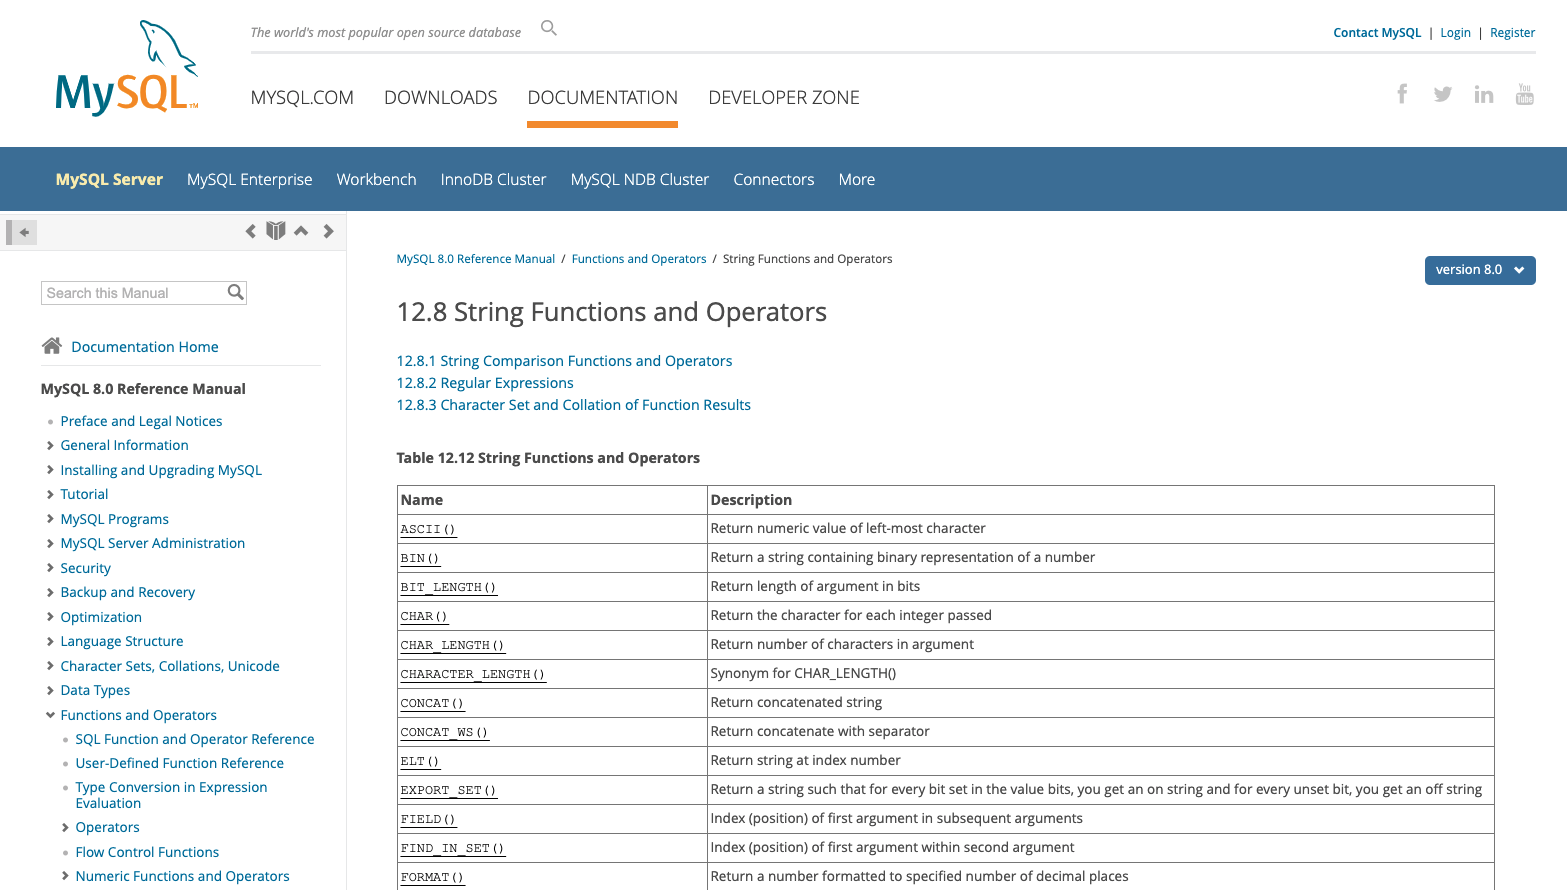The height and width of the screenshot is (890, 1567).
Task: Open the MySQL YouTube icon
Action: (1525, 94)
